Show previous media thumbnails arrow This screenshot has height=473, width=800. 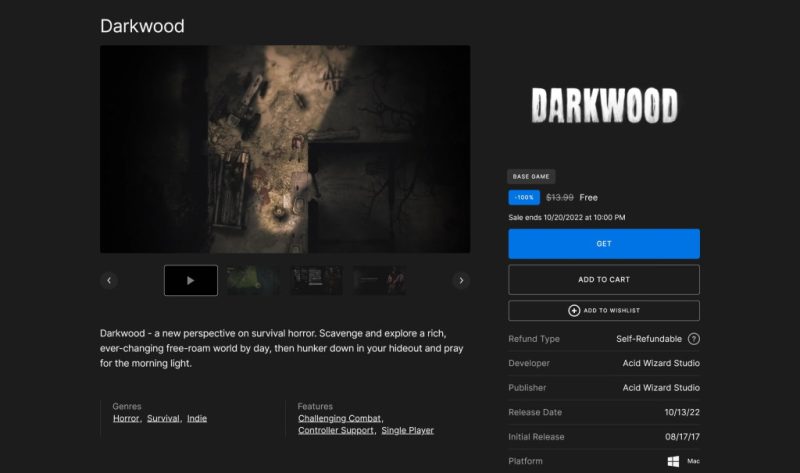[x=109, y=280]
